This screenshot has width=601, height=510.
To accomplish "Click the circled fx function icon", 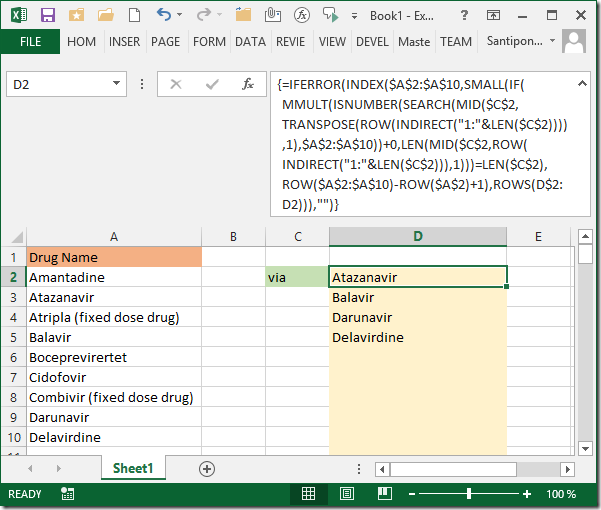I will click(x=302, y=15).
